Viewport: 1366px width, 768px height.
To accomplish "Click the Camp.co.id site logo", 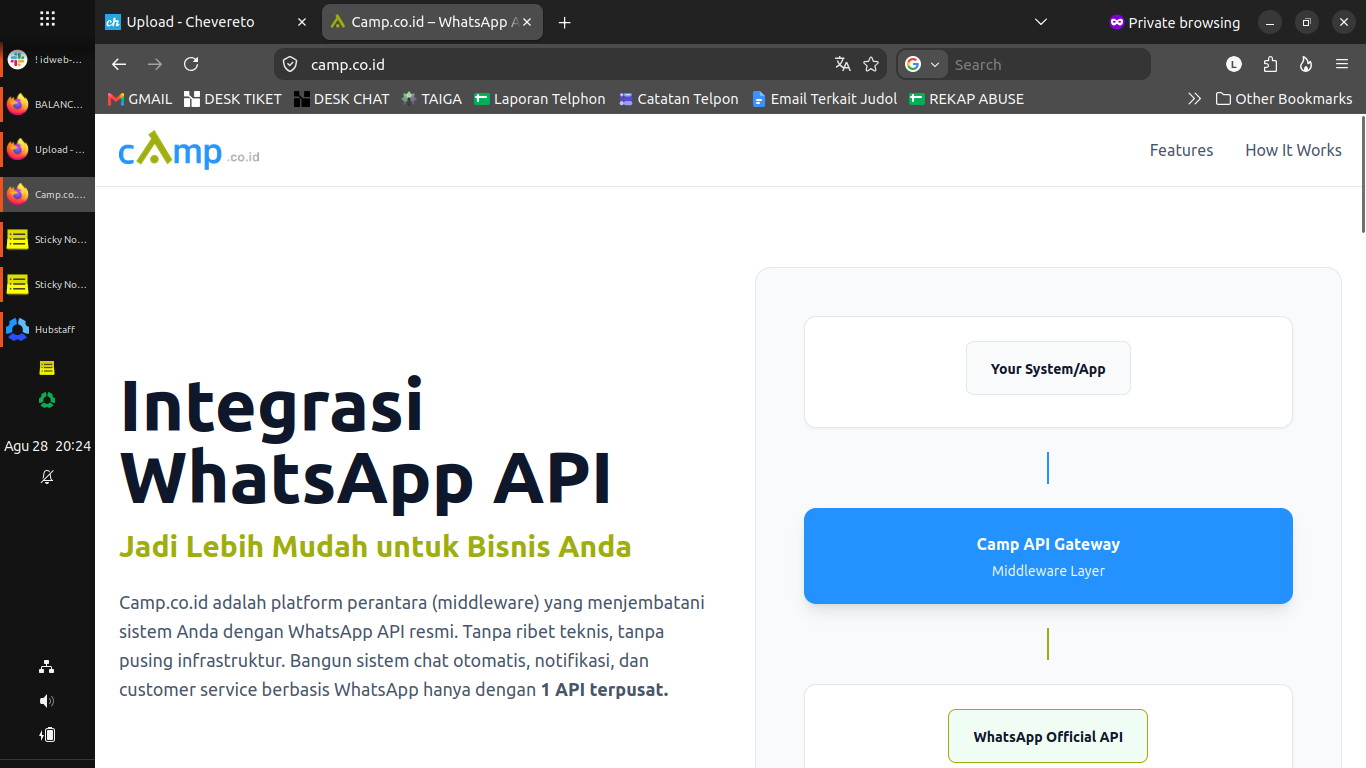I will click(x=189, y=150).
